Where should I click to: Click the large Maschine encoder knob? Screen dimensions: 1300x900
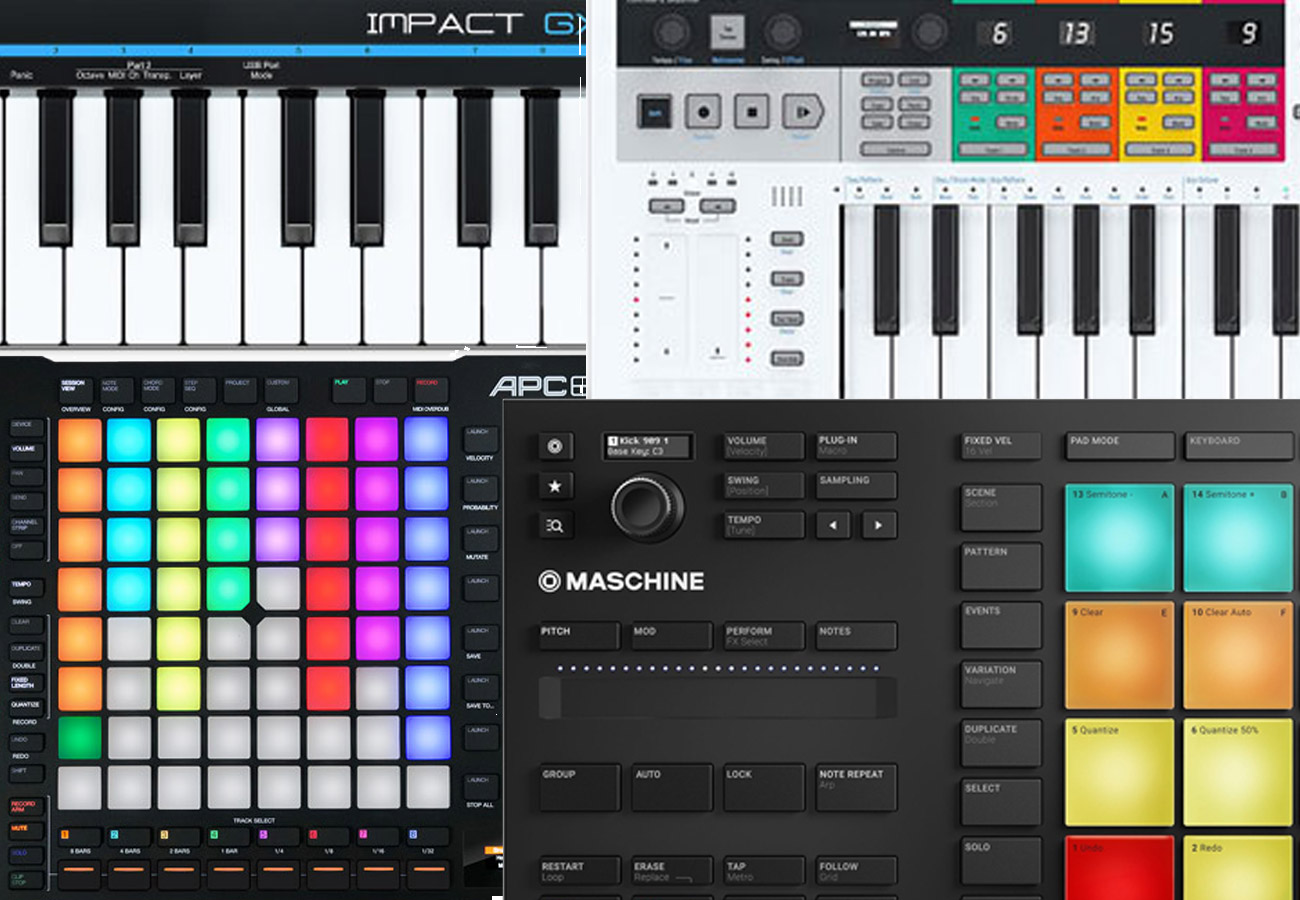point(648,507)
